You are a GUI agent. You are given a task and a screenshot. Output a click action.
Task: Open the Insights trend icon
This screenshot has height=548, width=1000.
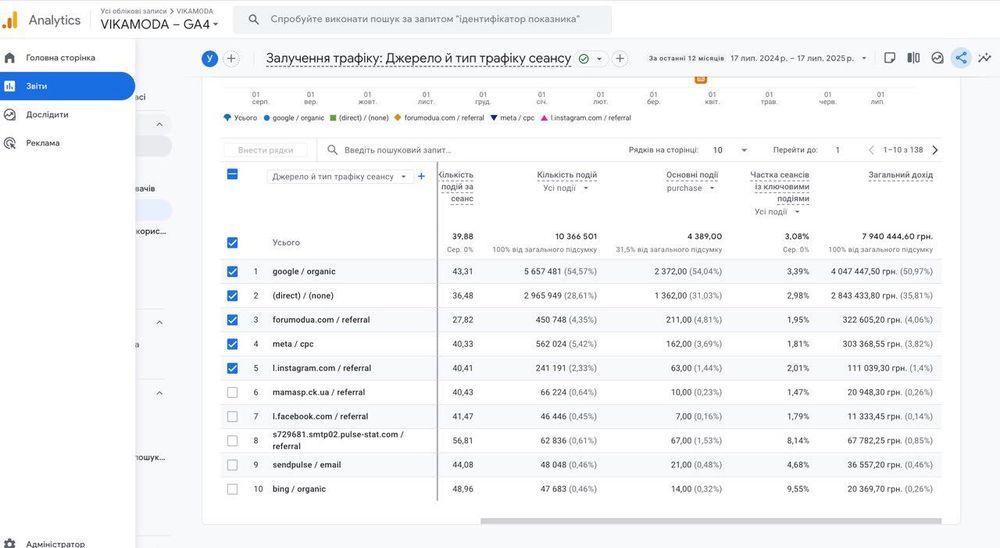pyautogui.click(x=984, y=58)
